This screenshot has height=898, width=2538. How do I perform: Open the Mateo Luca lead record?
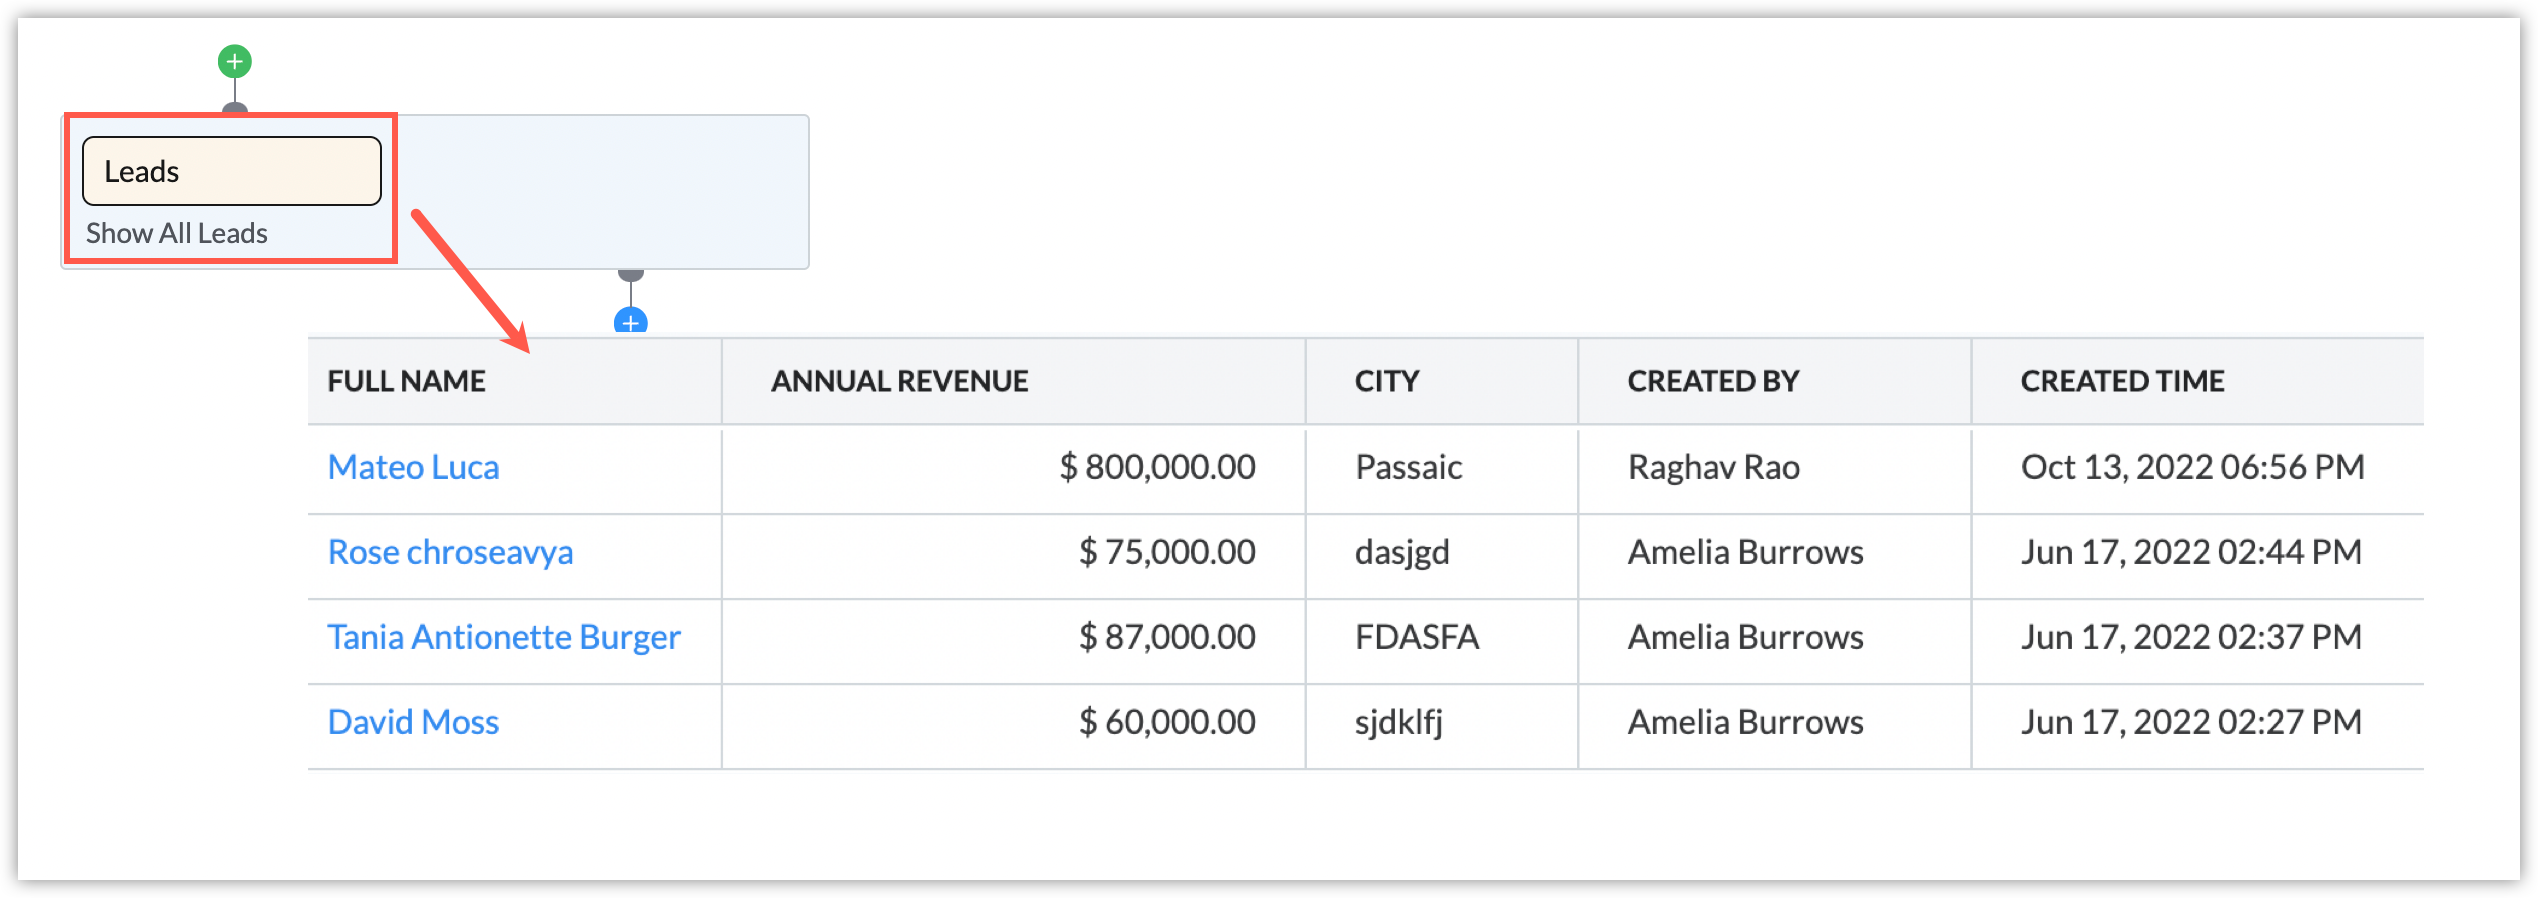tap(413, 467)
